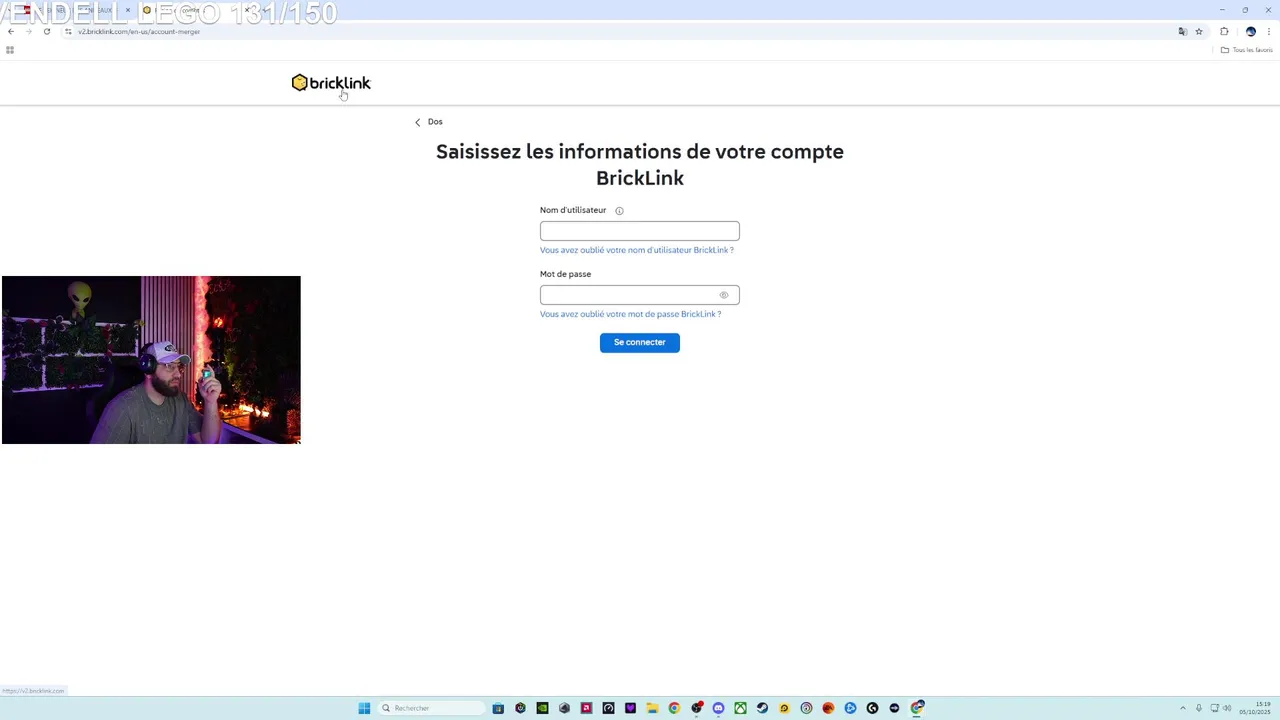Viewport: 1280px width, 720px height.
Task: Focus the Mot de passe input field
Action: tap(640, 295)
